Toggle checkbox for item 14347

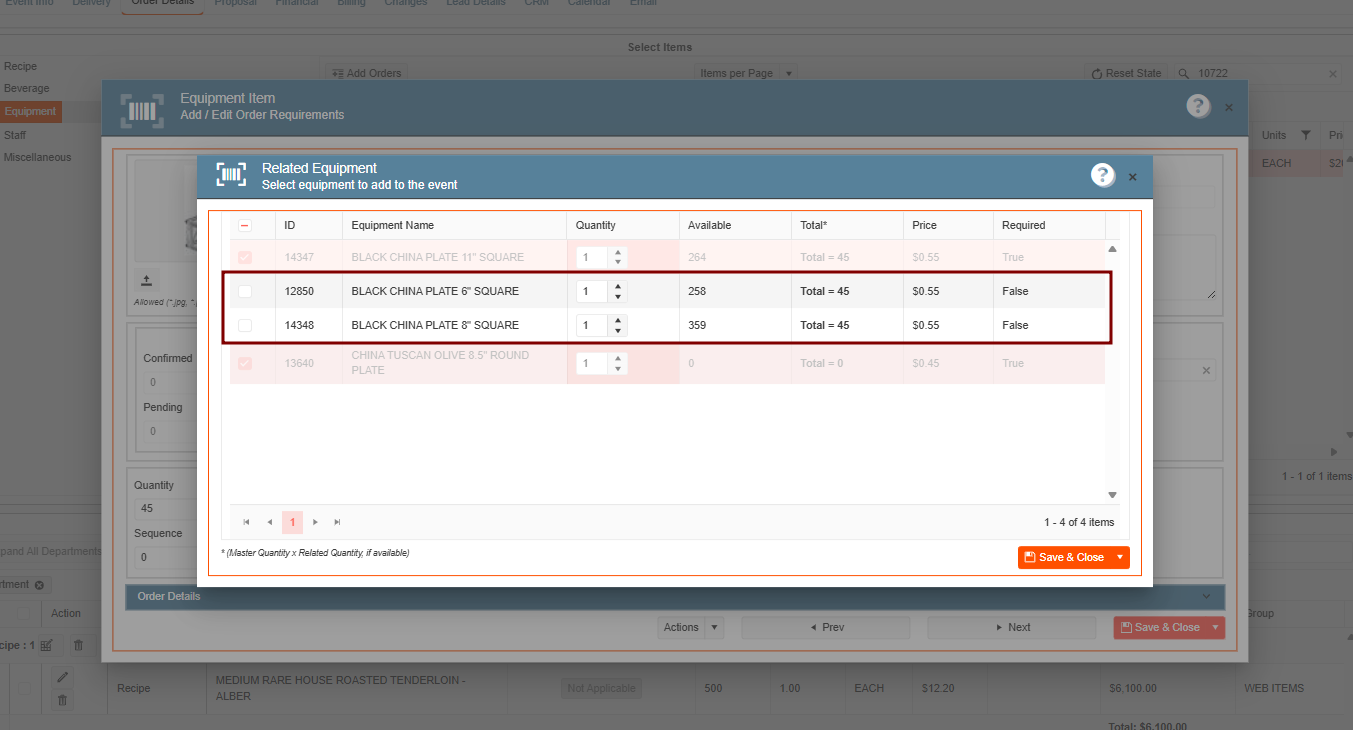[x=245, y=258]
